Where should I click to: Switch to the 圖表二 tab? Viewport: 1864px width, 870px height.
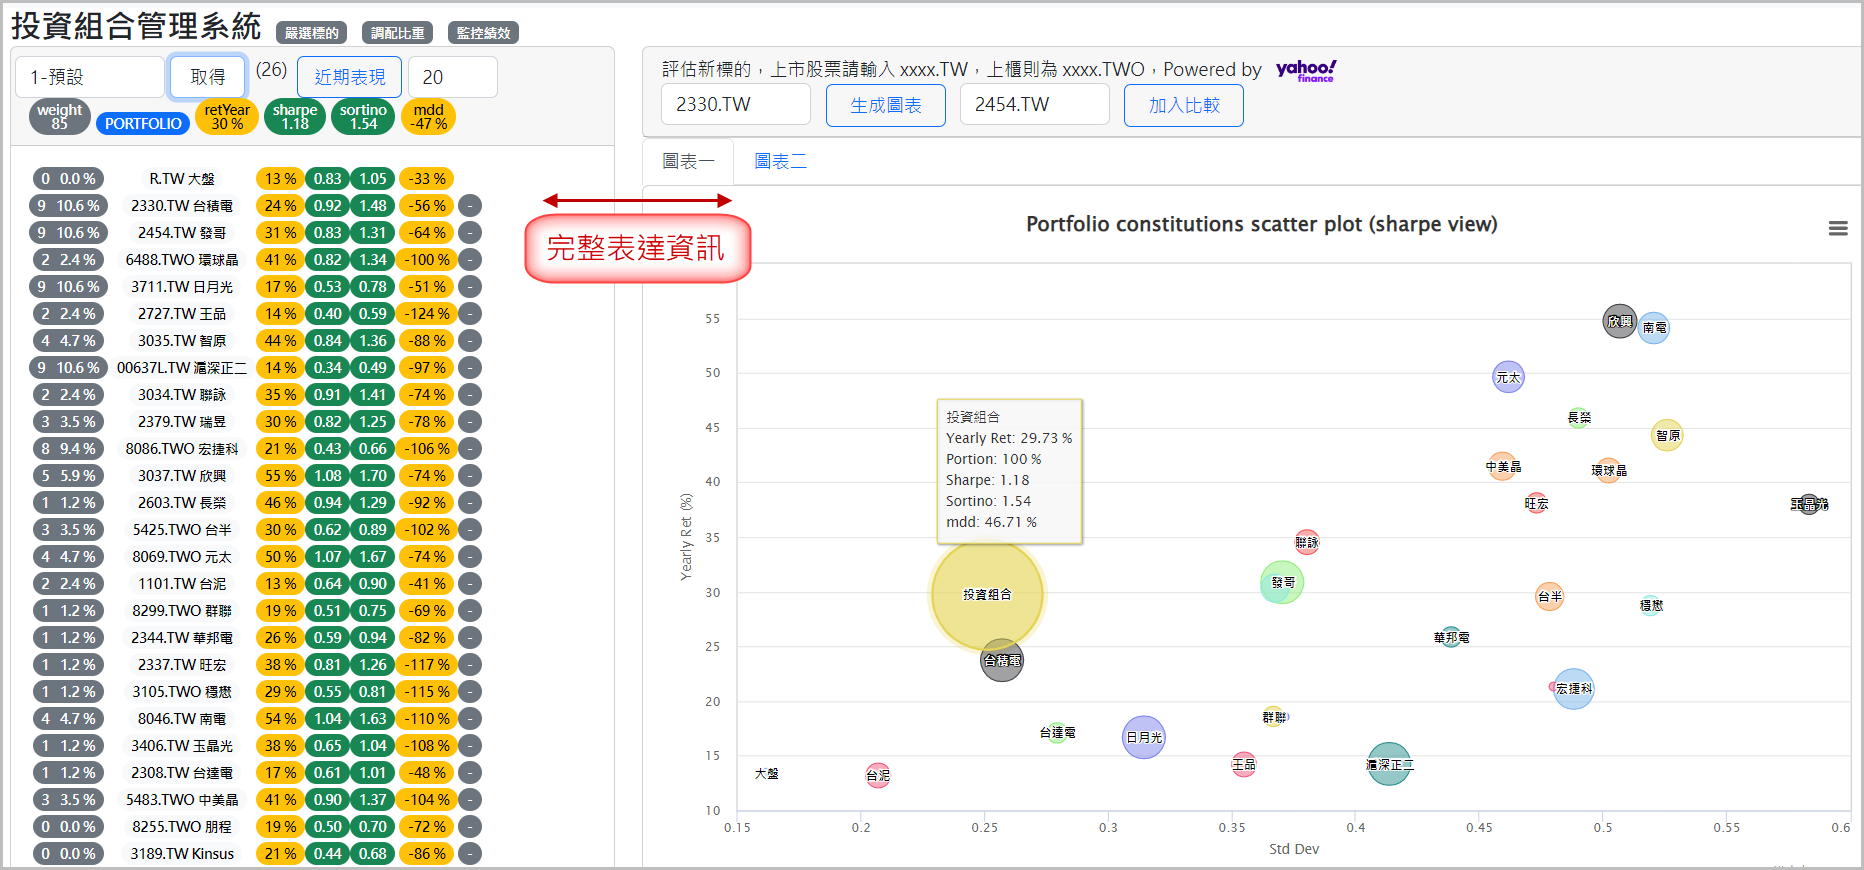[780, 161]
